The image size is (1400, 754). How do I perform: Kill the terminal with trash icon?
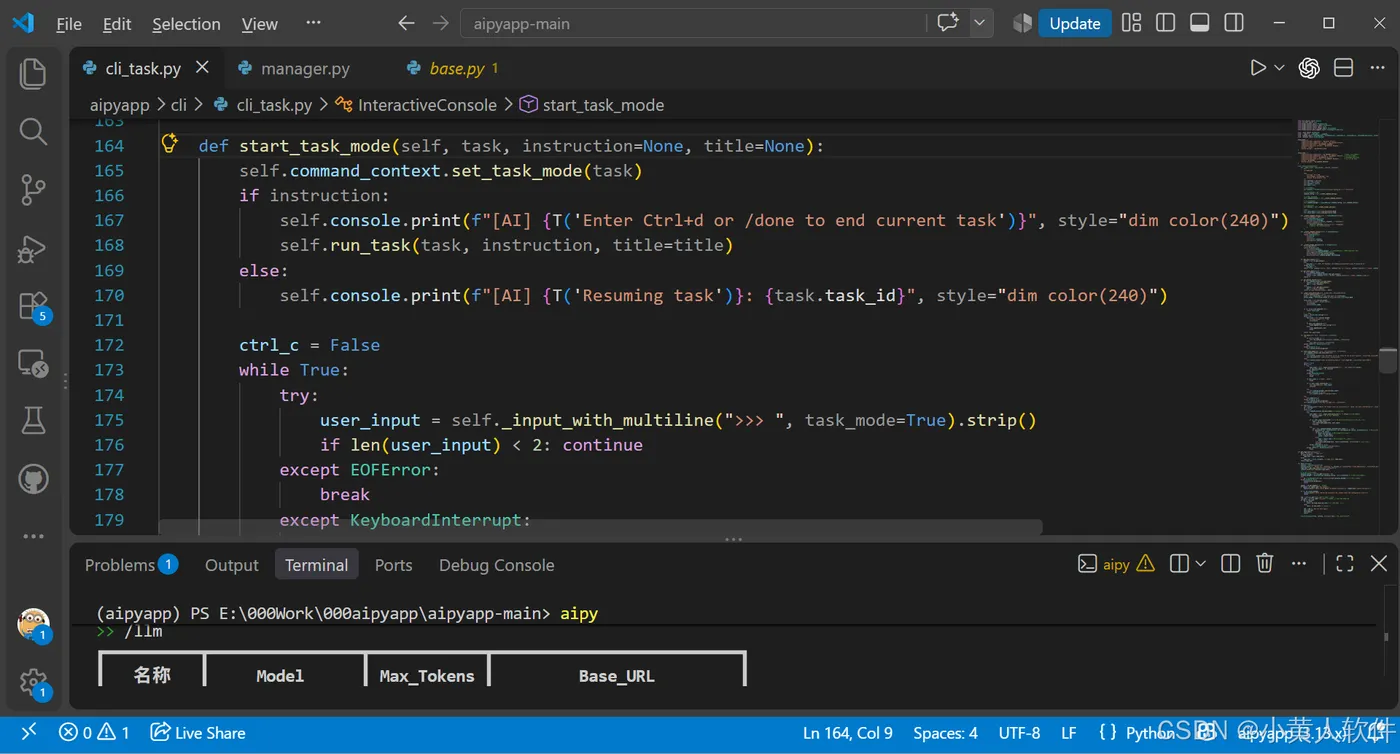click(x=1265, y=564)
